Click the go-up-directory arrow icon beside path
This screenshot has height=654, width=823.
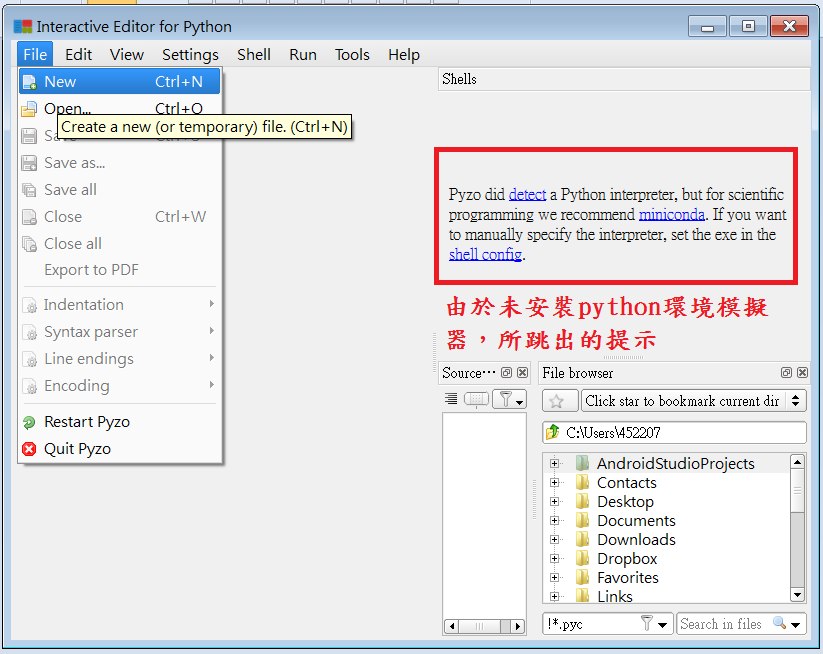pos(553,433)
